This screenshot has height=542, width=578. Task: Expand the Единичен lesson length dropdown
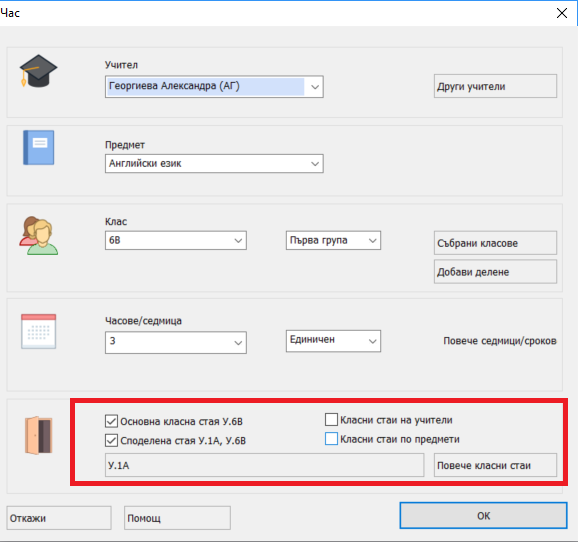pos(333,341)
